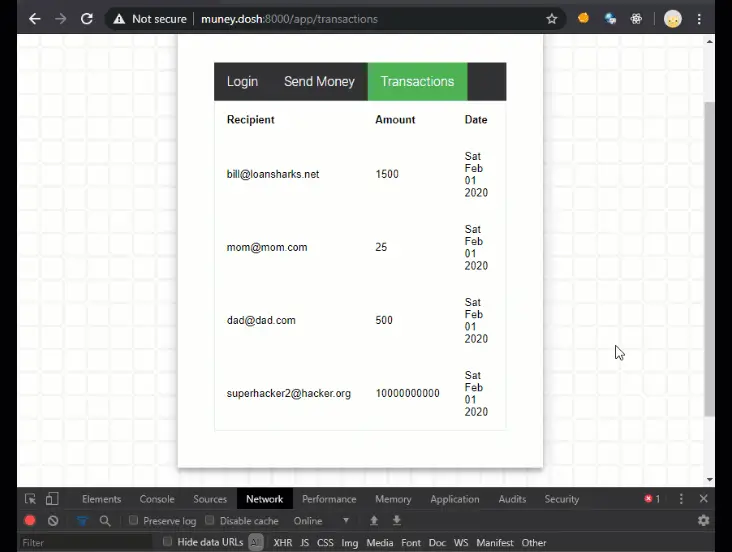
Task: Filter requests by Media type
Action: [380, 543]
